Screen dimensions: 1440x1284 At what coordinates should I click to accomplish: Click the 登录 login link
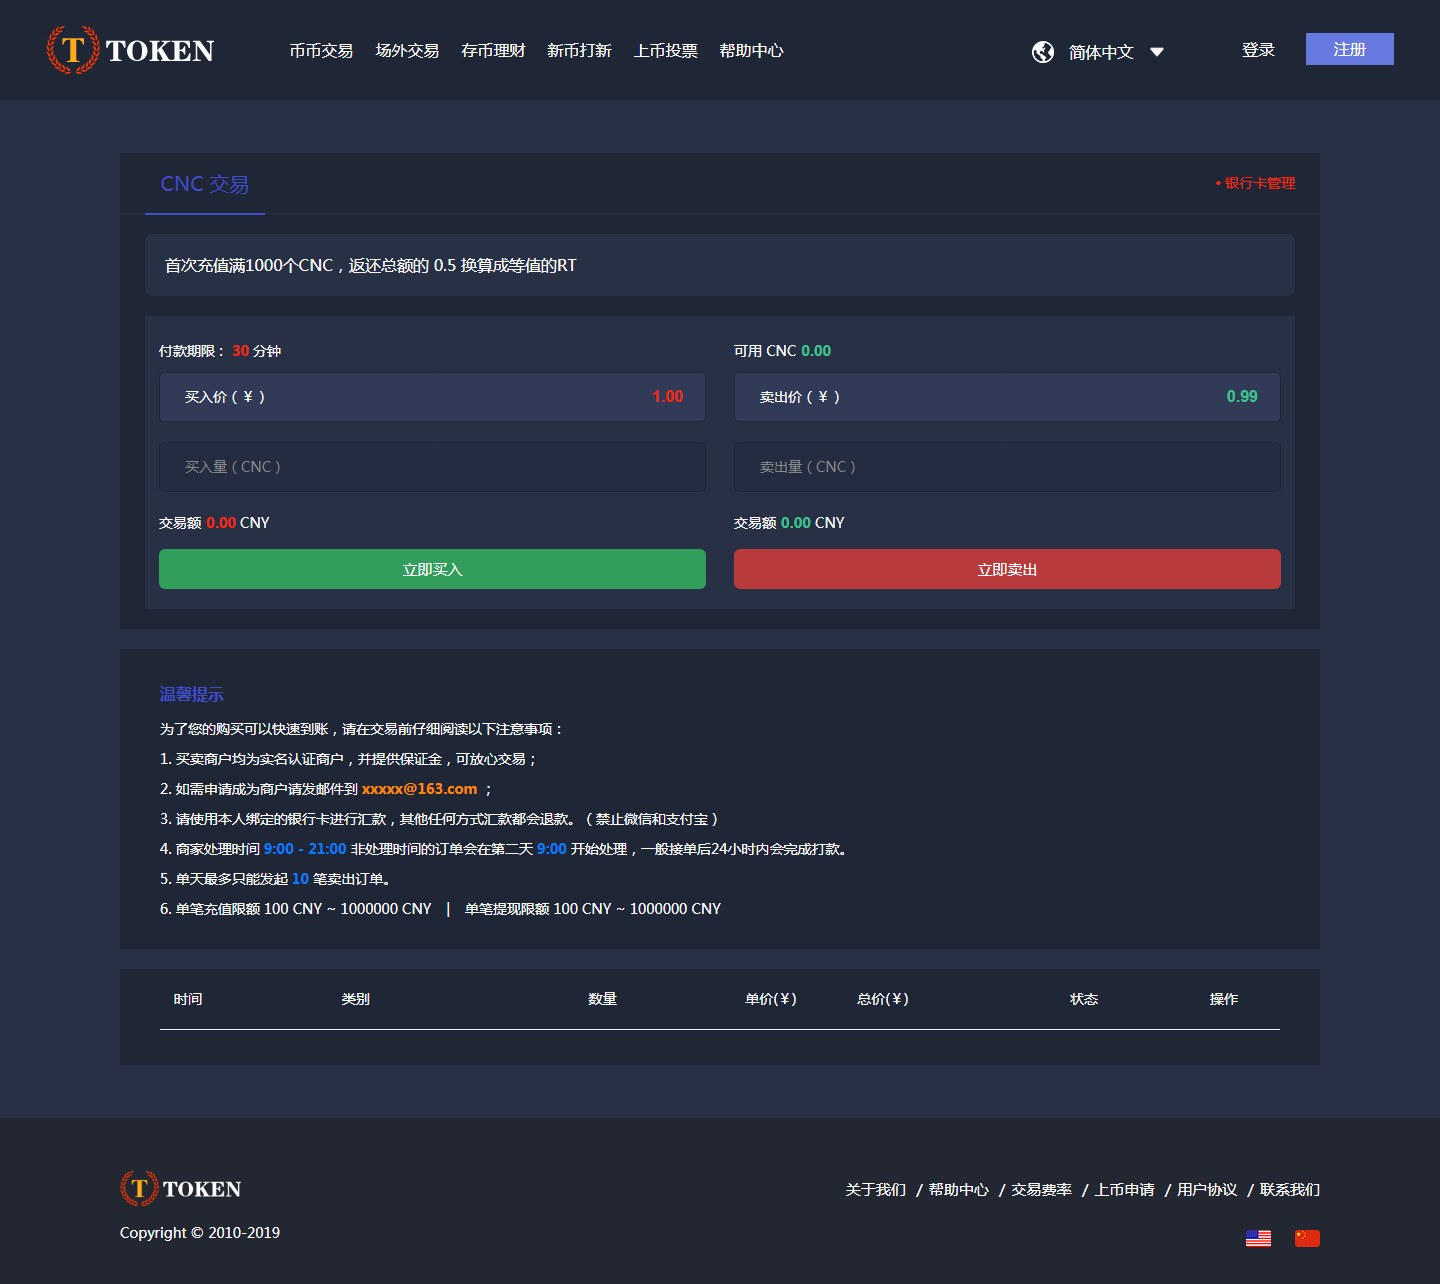click(1258, 50)
